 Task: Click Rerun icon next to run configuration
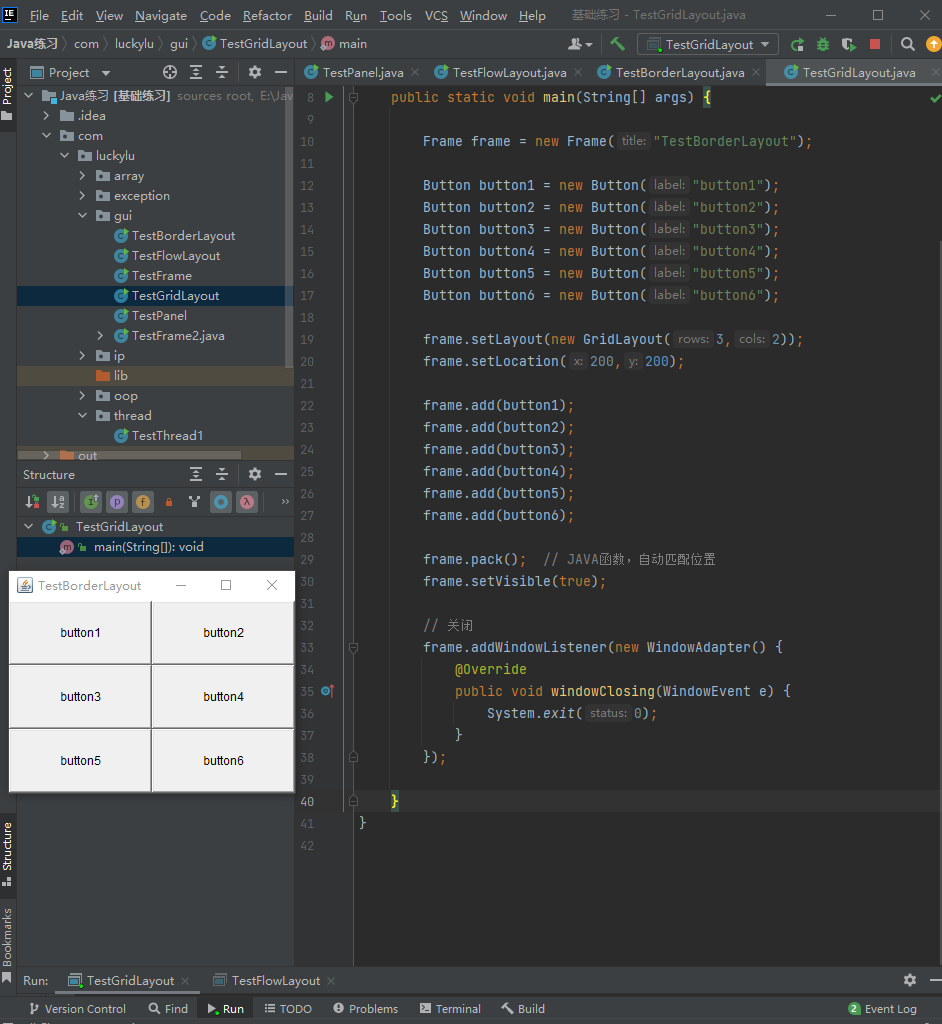point(797,44)
